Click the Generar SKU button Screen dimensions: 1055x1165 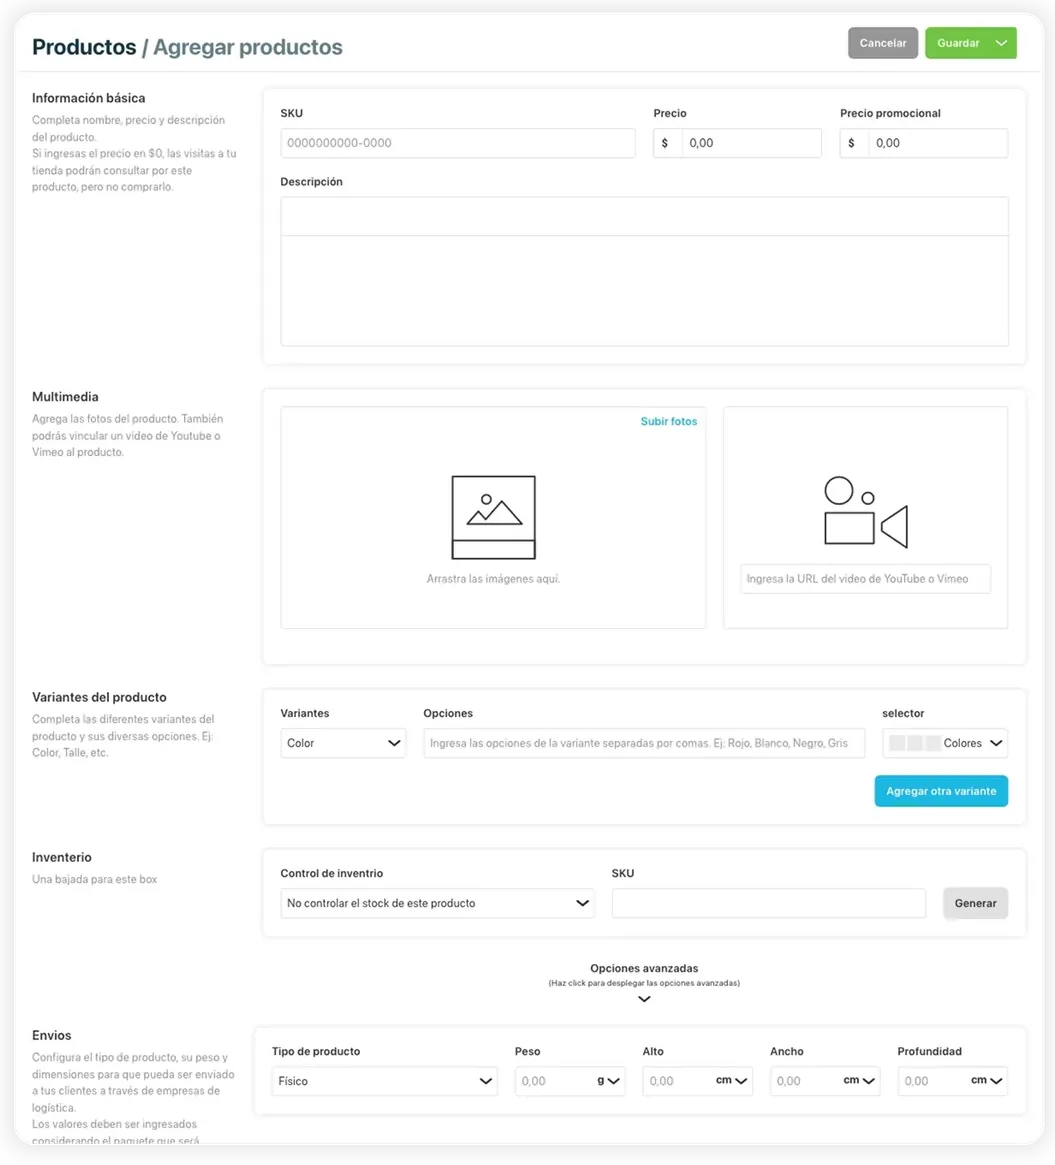point(975,903)
